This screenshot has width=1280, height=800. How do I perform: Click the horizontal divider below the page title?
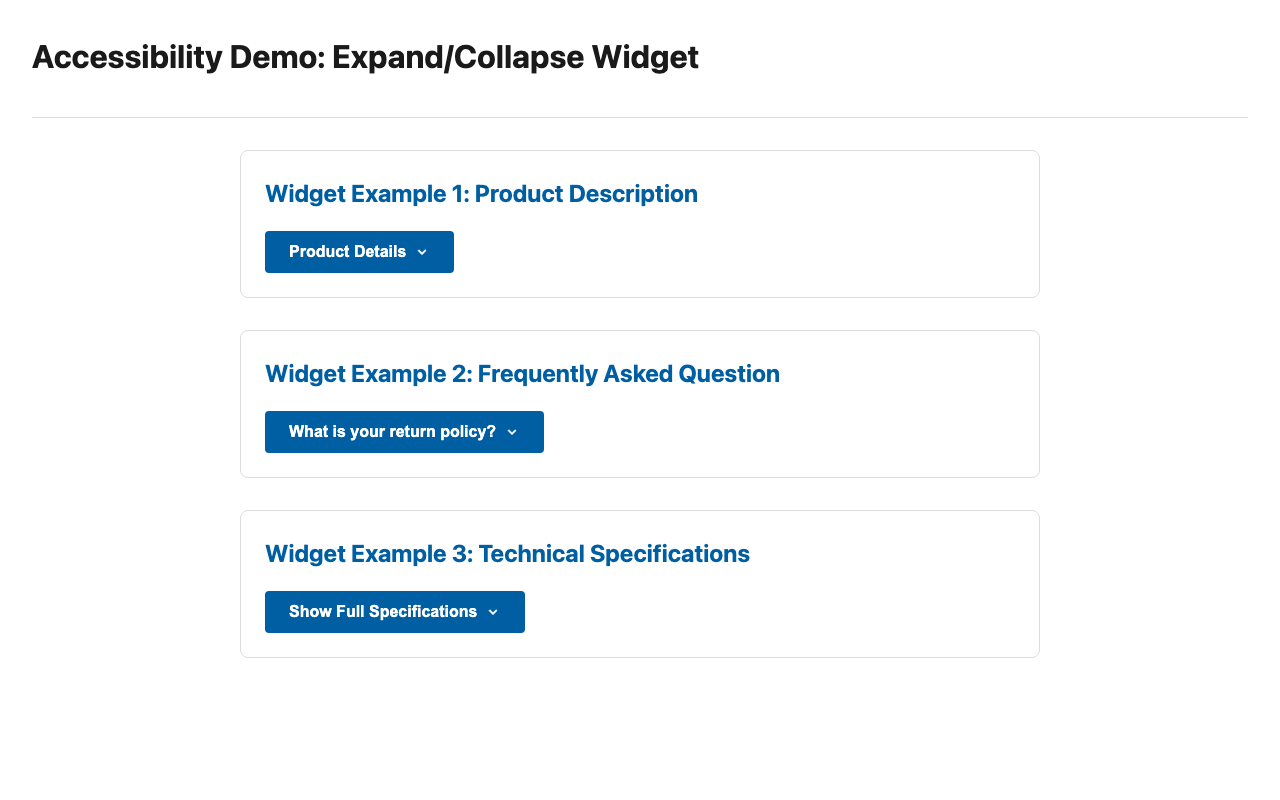(x=640, y=116)
